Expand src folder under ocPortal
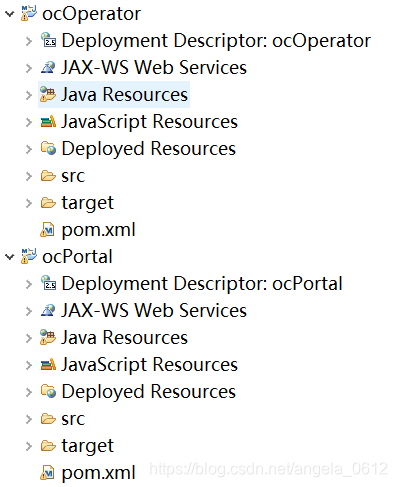397x487 pixels. click(x=29, y=419)
